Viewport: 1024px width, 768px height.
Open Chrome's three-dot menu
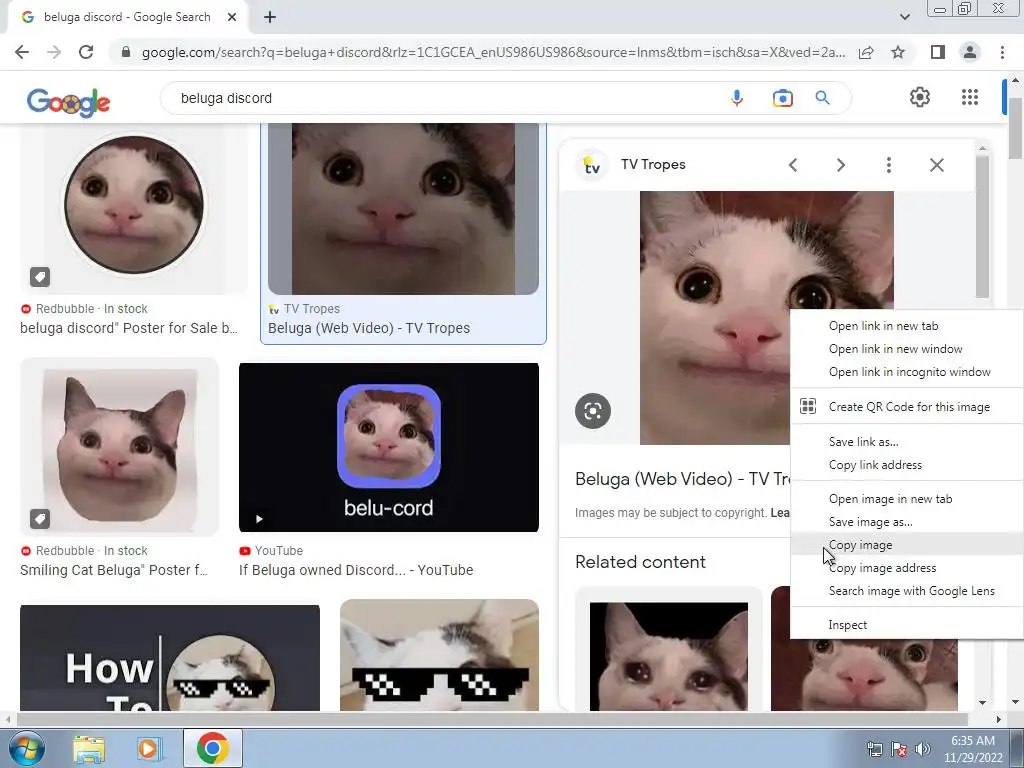coord(1002,52)
